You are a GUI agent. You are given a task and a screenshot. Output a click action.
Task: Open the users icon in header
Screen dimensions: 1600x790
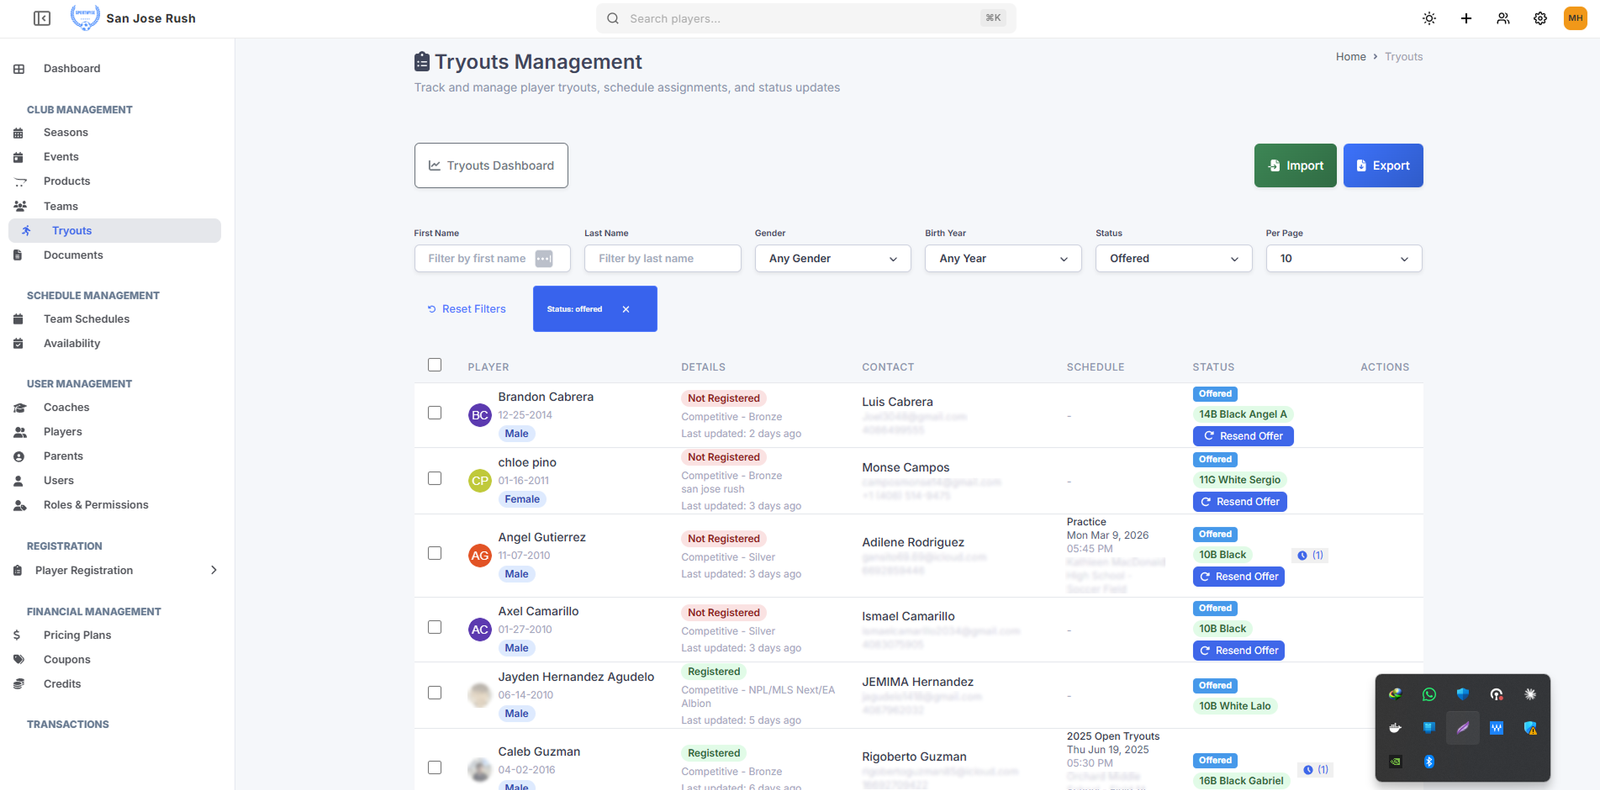coord(1503,18)
